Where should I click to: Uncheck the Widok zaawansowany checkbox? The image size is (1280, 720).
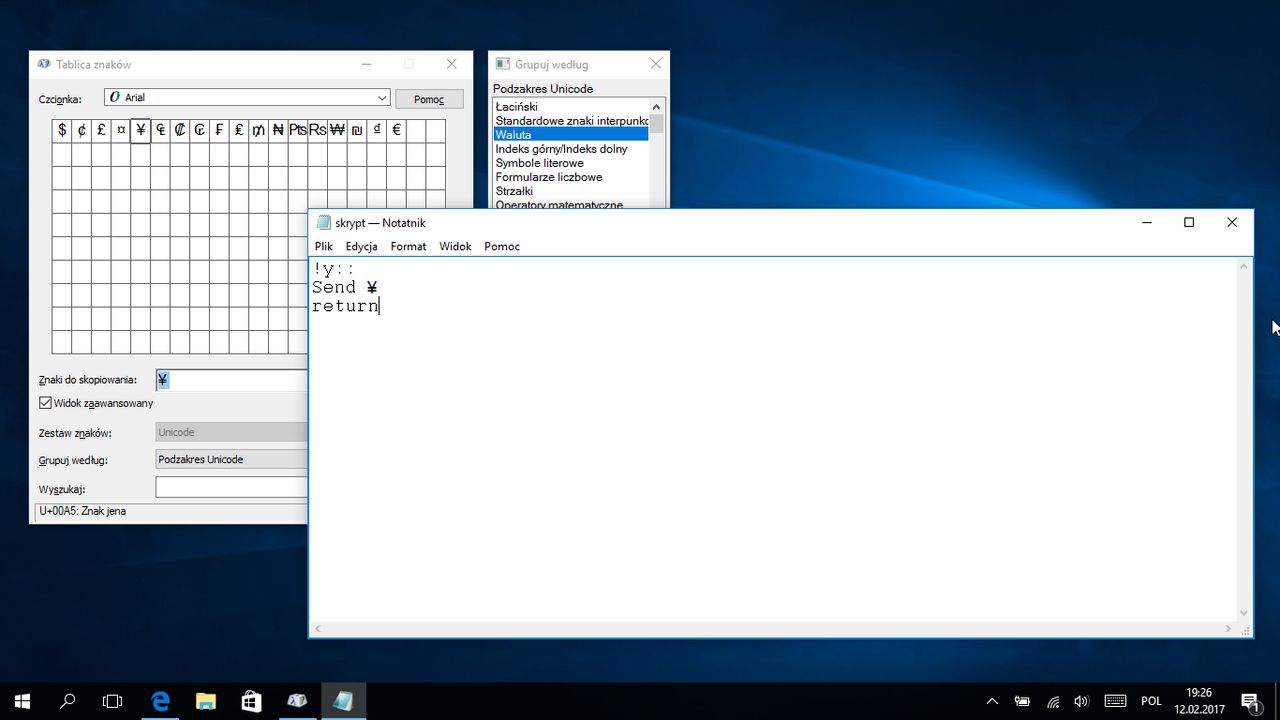click(x=46, y=403)
